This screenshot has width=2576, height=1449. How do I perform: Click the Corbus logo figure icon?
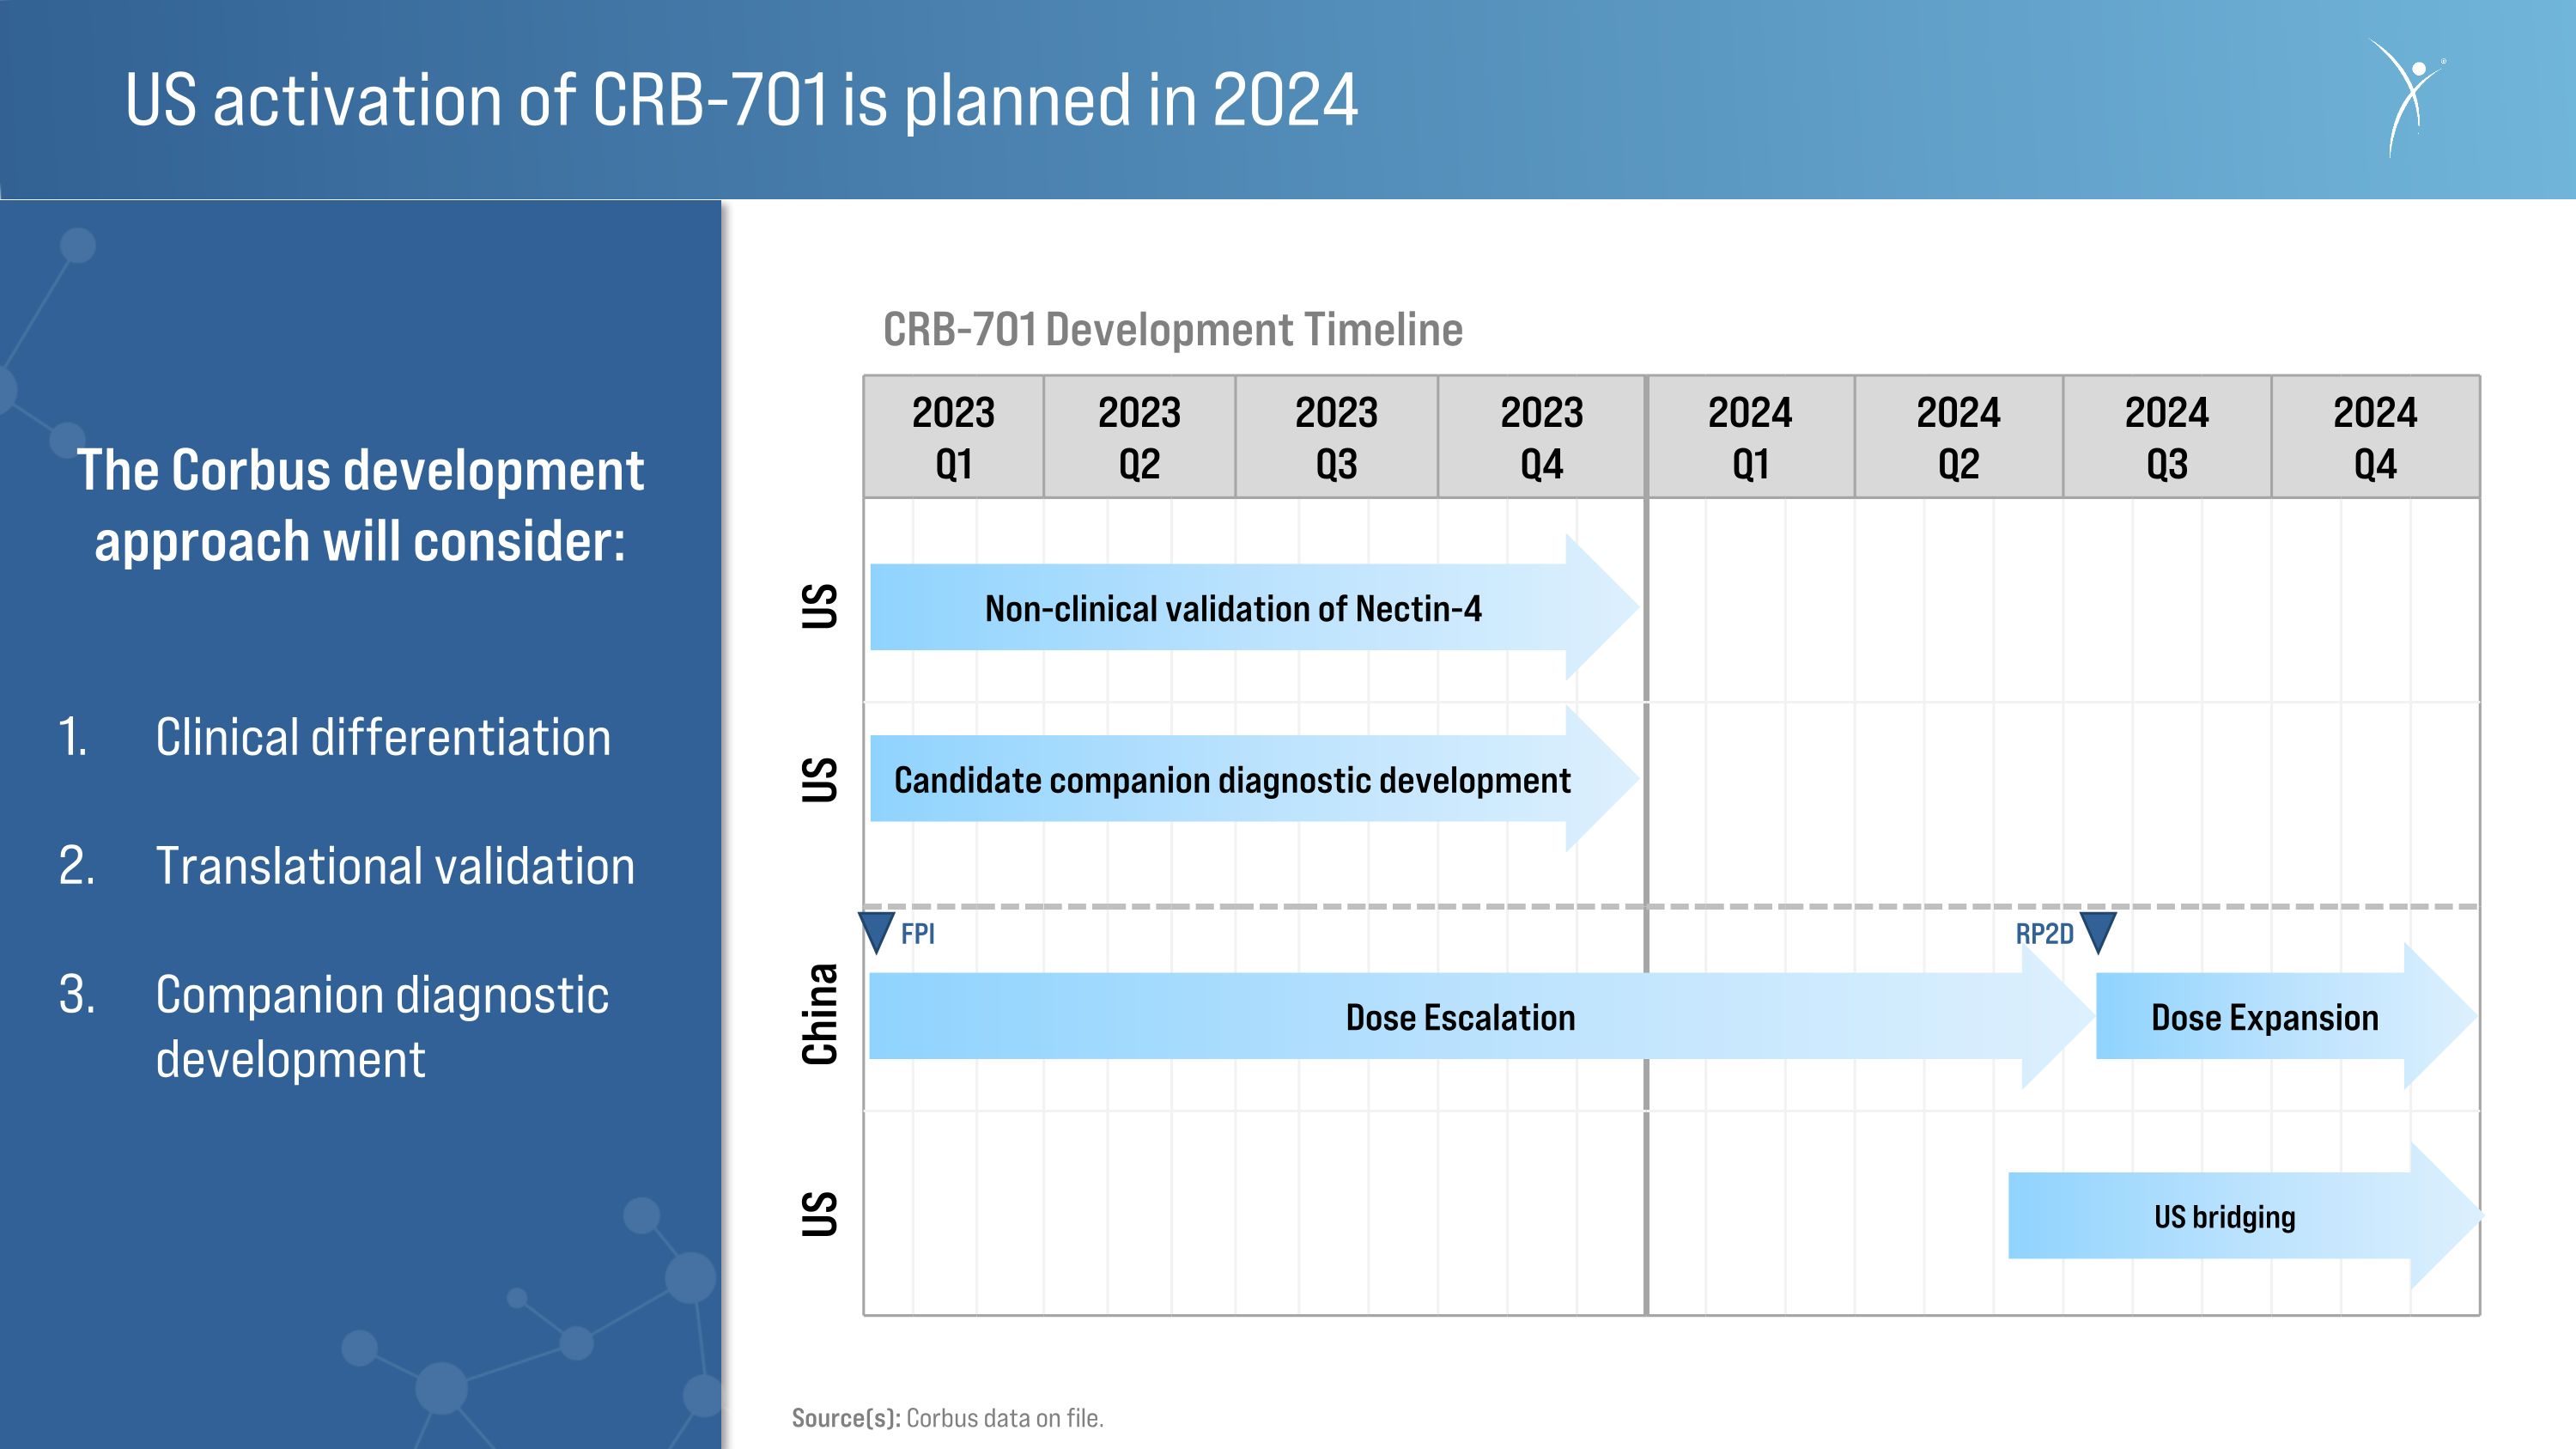2407,97
